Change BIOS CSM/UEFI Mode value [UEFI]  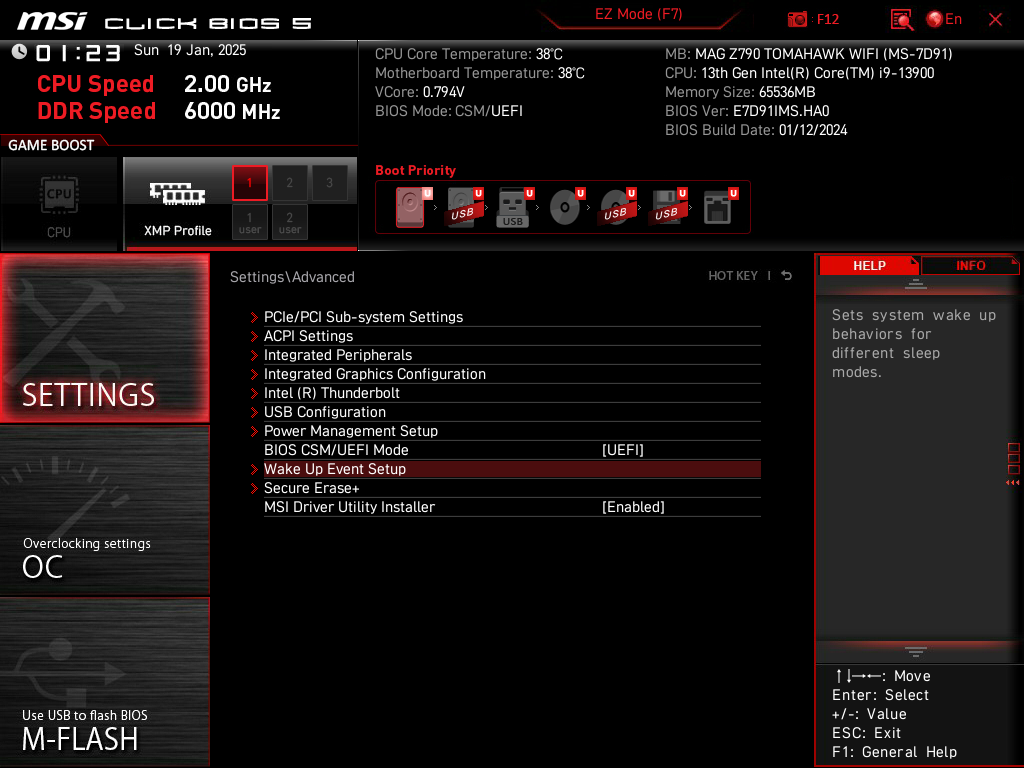(622, 450)
